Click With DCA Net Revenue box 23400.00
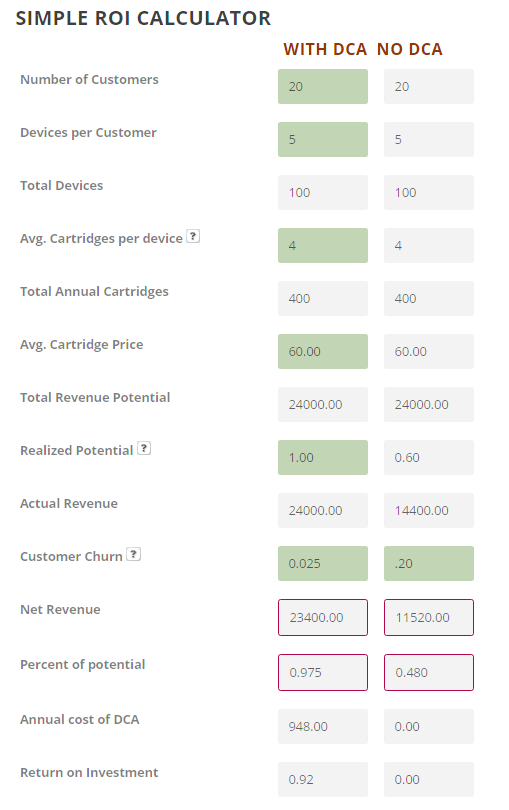Image resolution: width=509 pixels, height=810 pixels. tap(323, 617)
